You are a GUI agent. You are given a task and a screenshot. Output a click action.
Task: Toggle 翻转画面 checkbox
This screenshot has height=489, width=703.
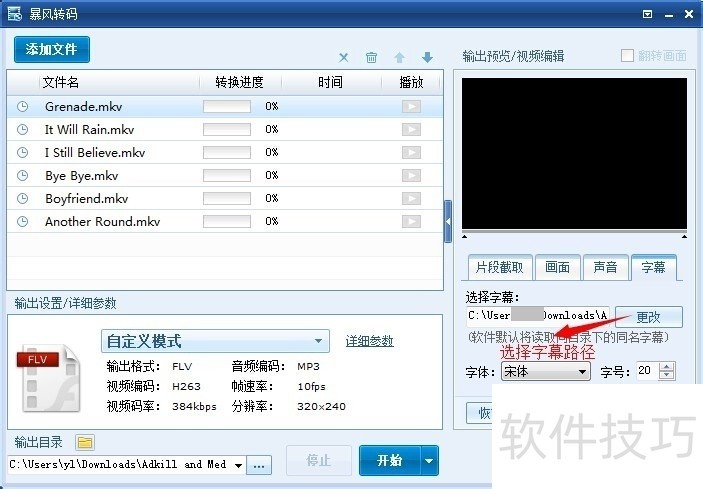coord(627,56)
